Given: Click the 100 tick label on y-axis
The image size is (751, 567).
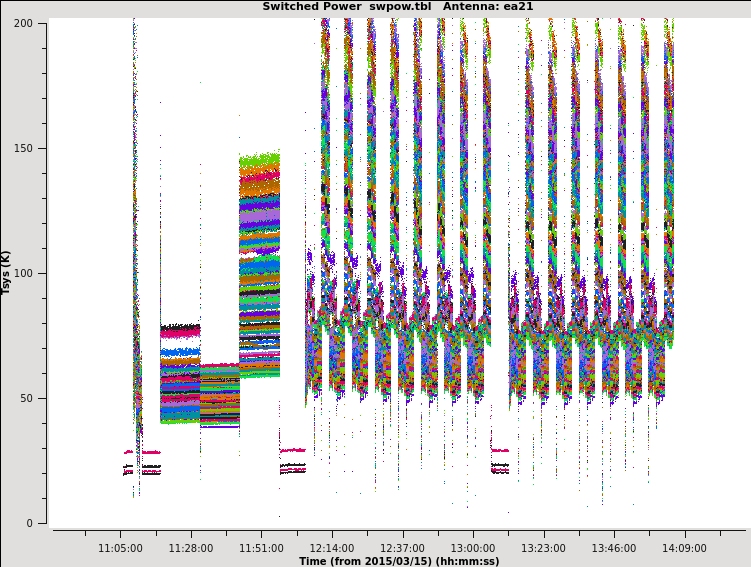Looking at the screenshot, I should click(22, 273).
